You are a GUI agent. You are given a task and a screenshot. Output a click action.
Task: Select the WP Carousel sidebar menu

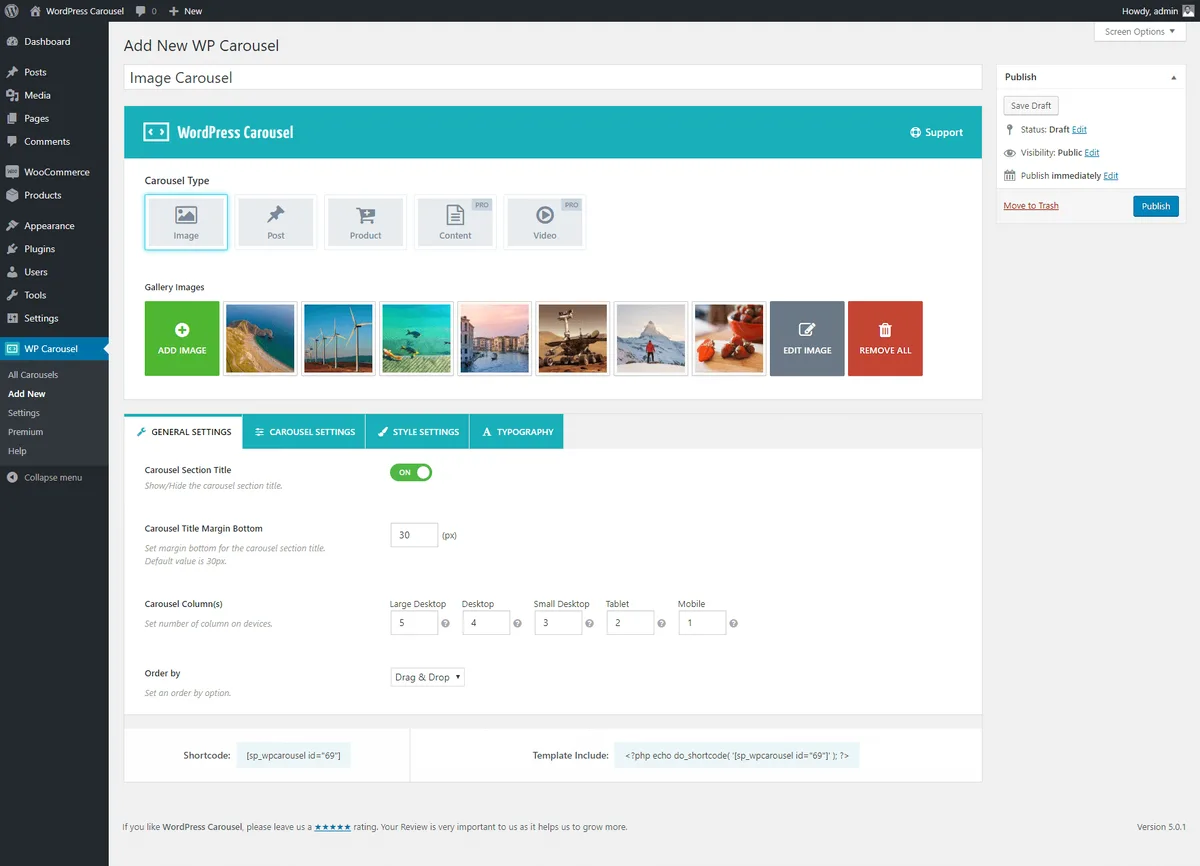click(54, 349)
